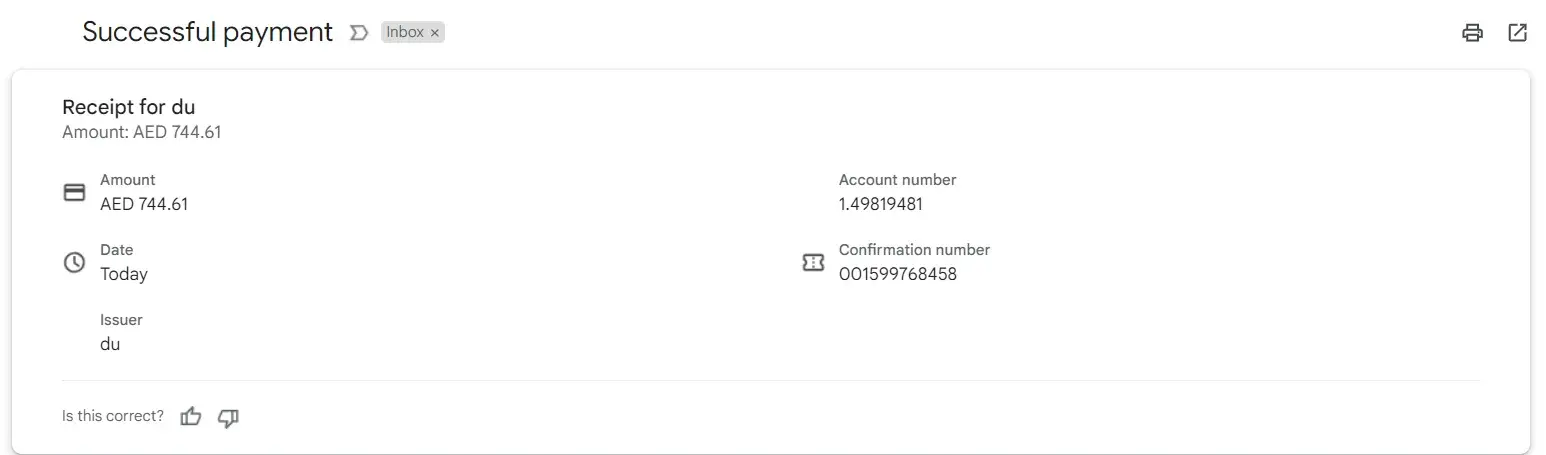Remove the Inbox label via x

tap(435, 33)
